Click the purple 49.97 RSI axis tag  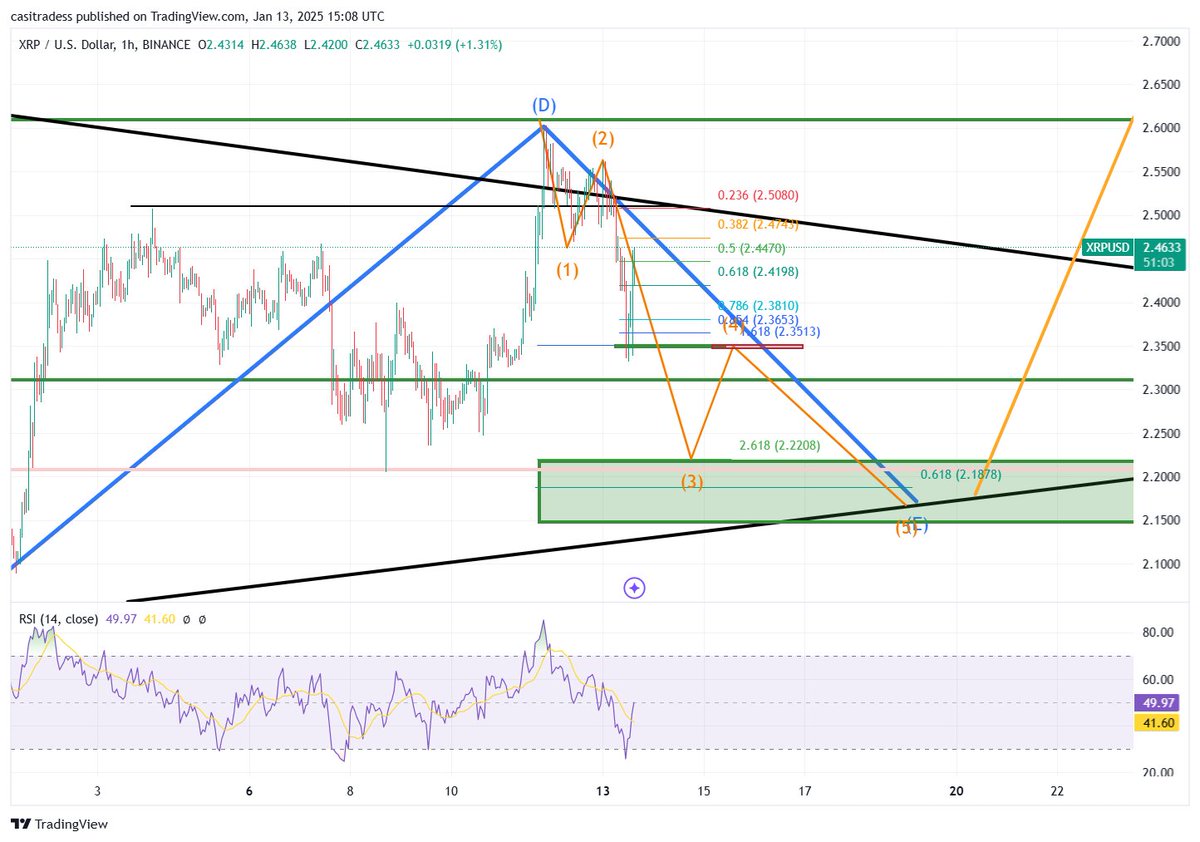[x=1158, y=704]
